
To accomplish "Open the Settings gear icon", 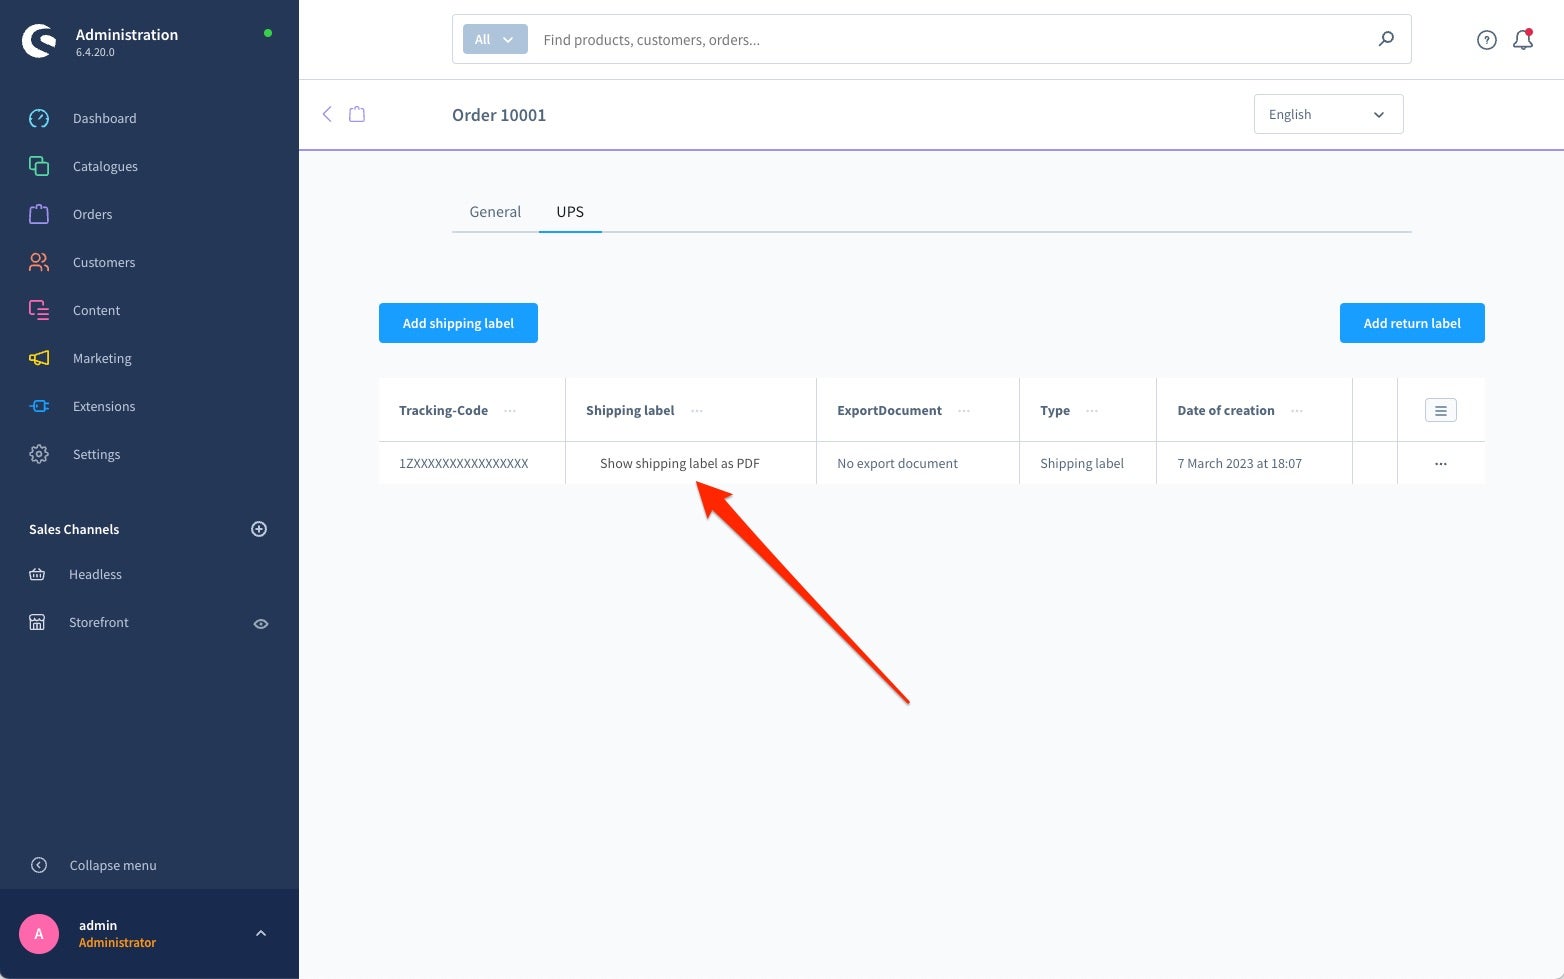I will pos(39,454).
